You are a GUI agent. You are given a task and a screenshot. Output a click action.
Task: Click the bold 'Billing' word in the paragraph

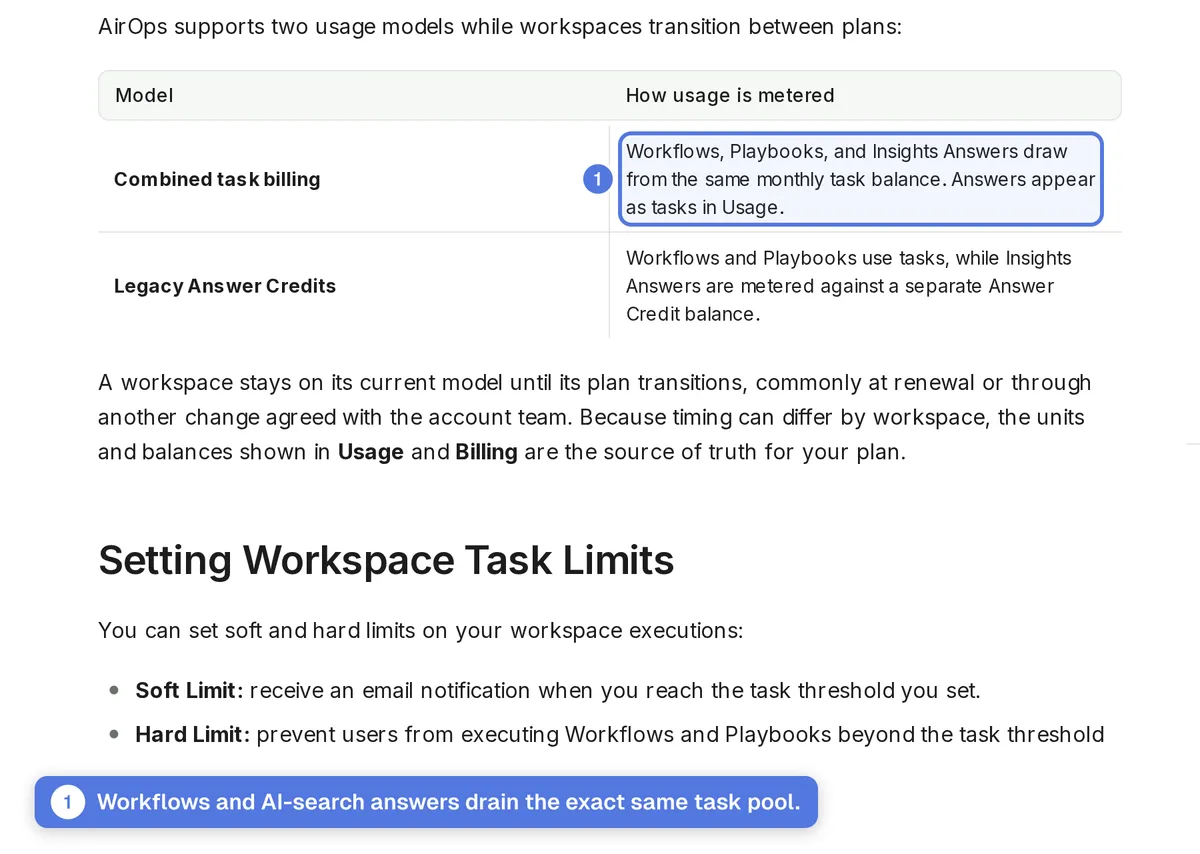tap(487, 452)
